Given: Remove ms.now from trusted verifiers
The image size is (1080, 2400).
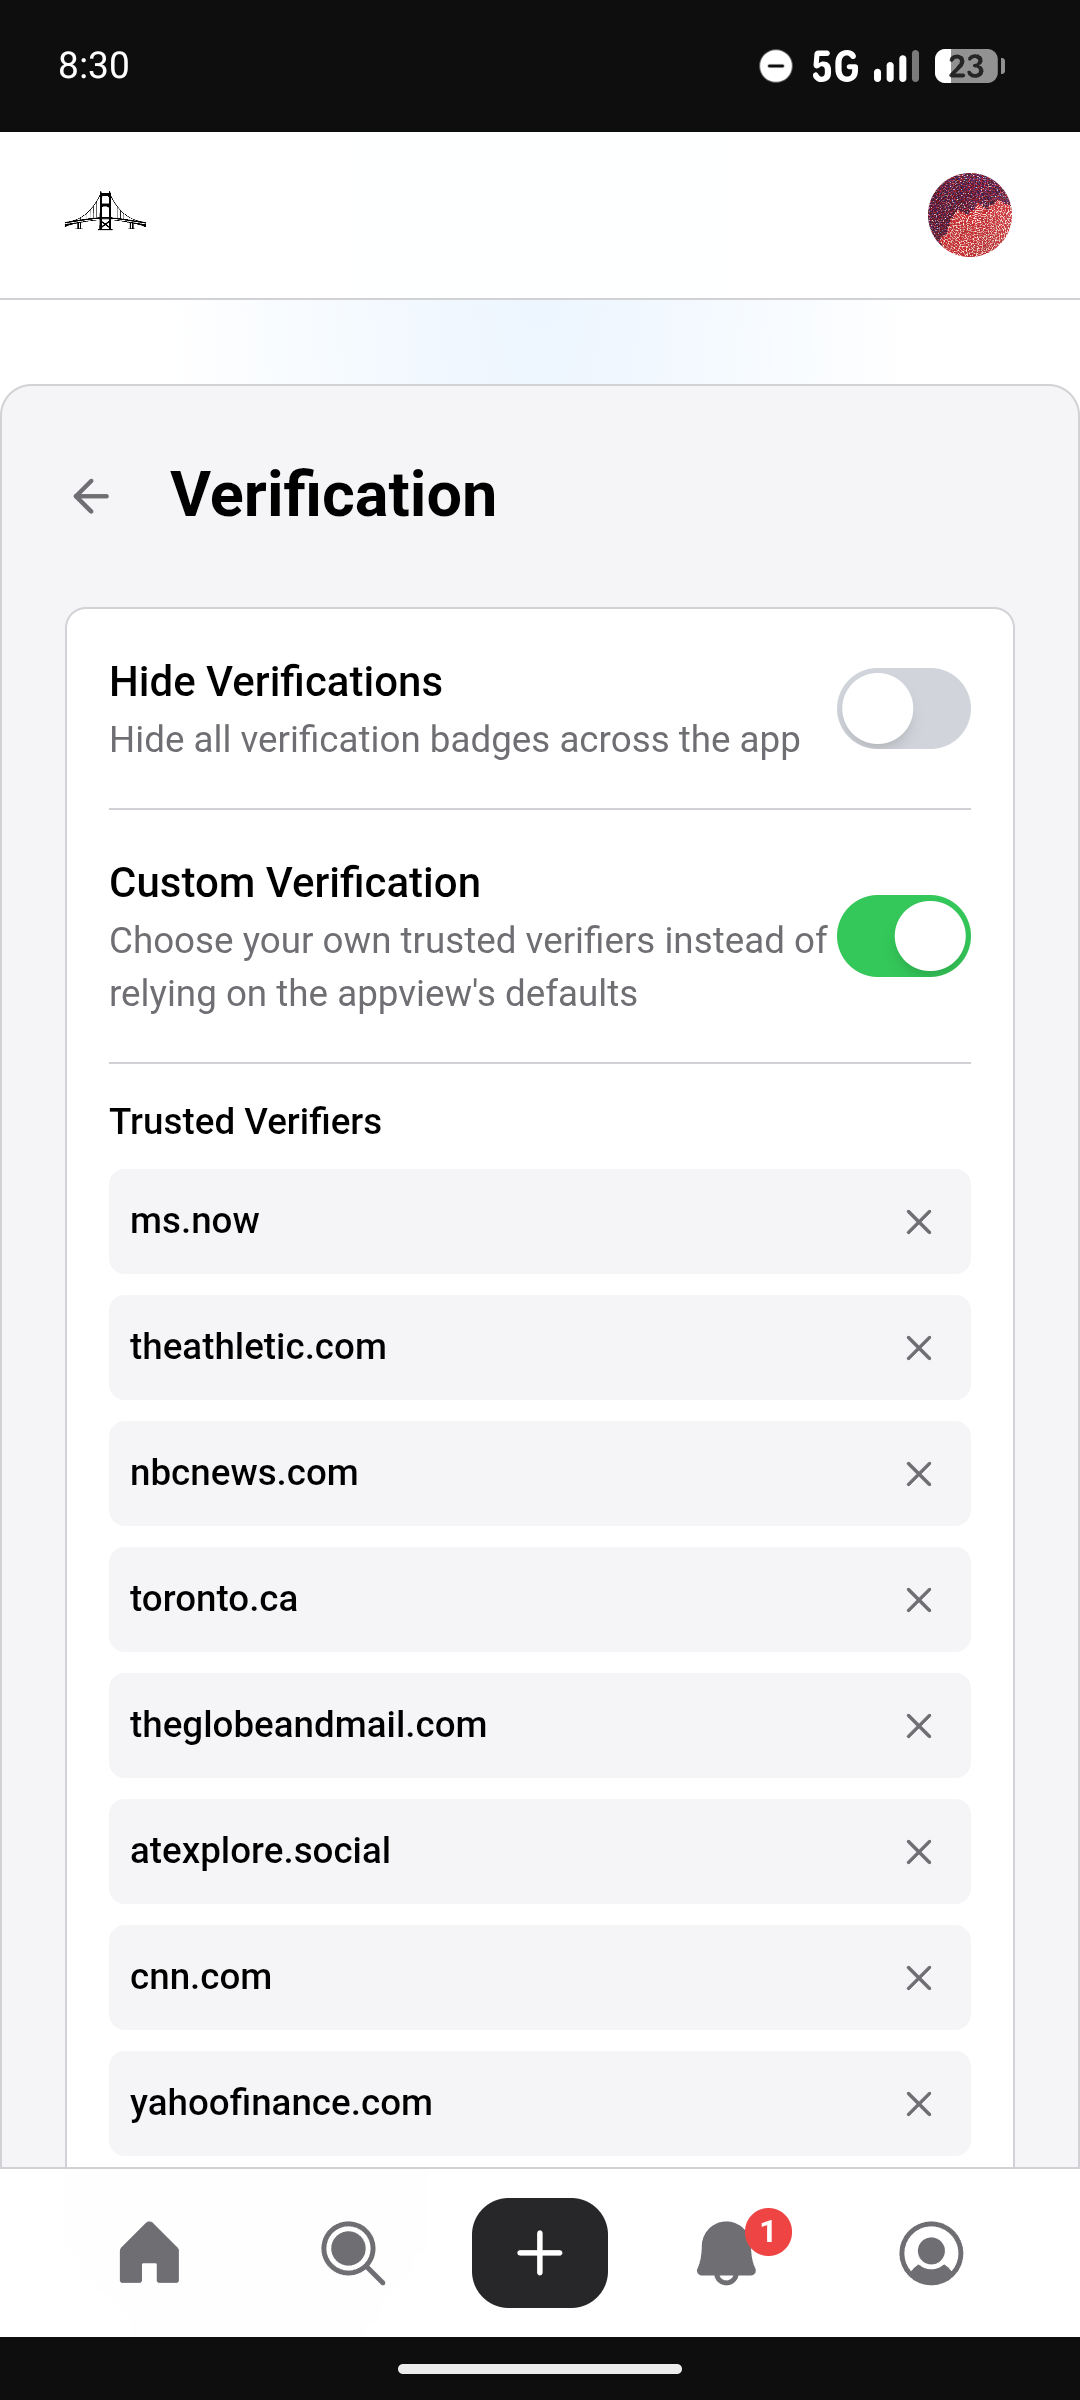Looking at the screenshot, I should click(x=918, y=1222).
